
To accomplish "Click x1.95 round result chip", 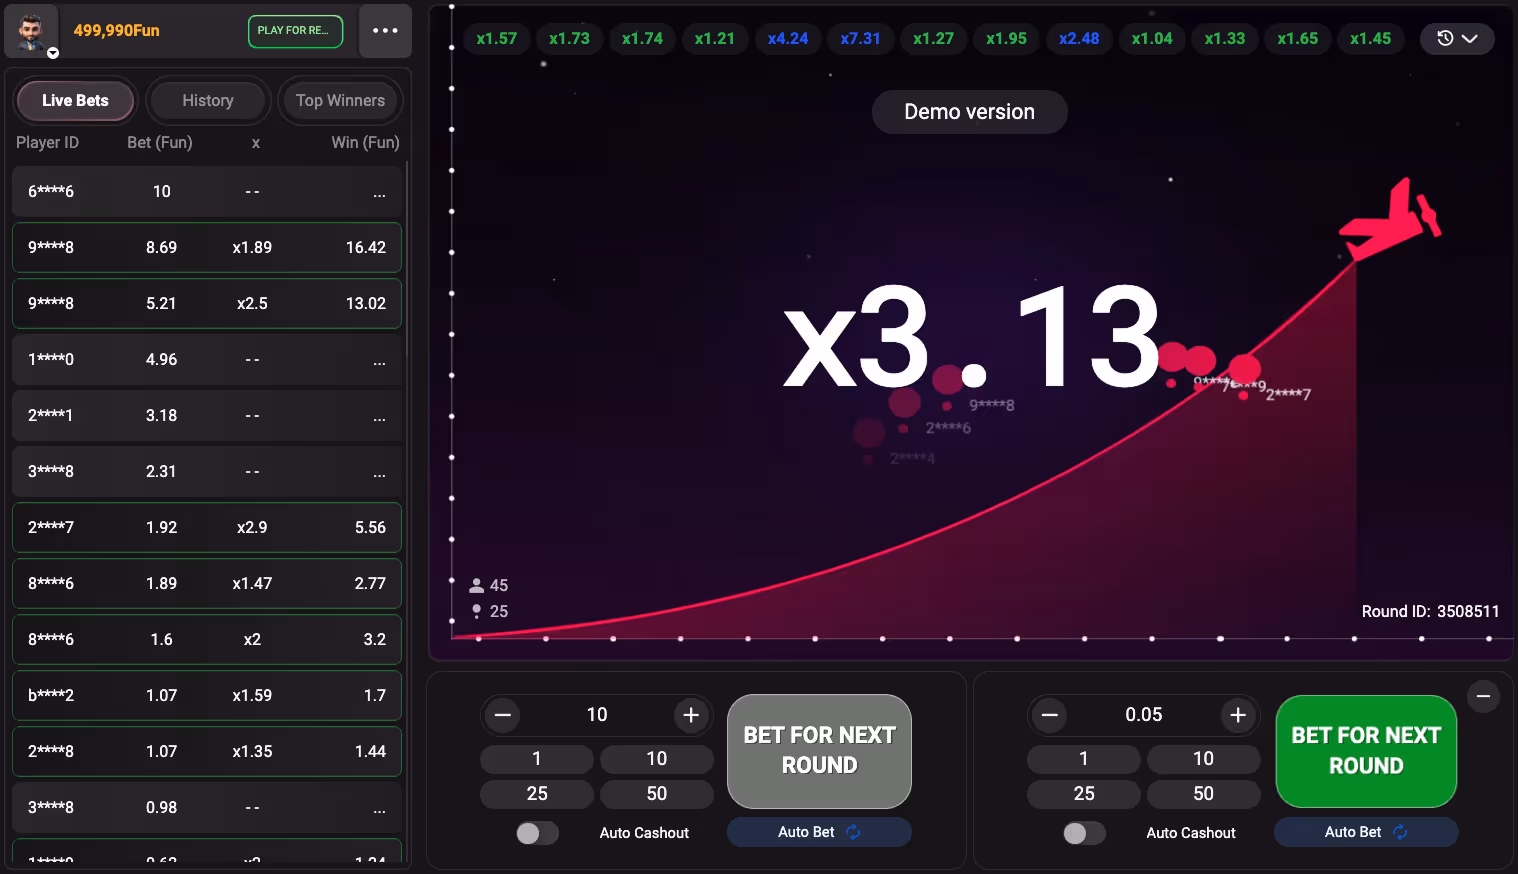I will click(1007, 39).
